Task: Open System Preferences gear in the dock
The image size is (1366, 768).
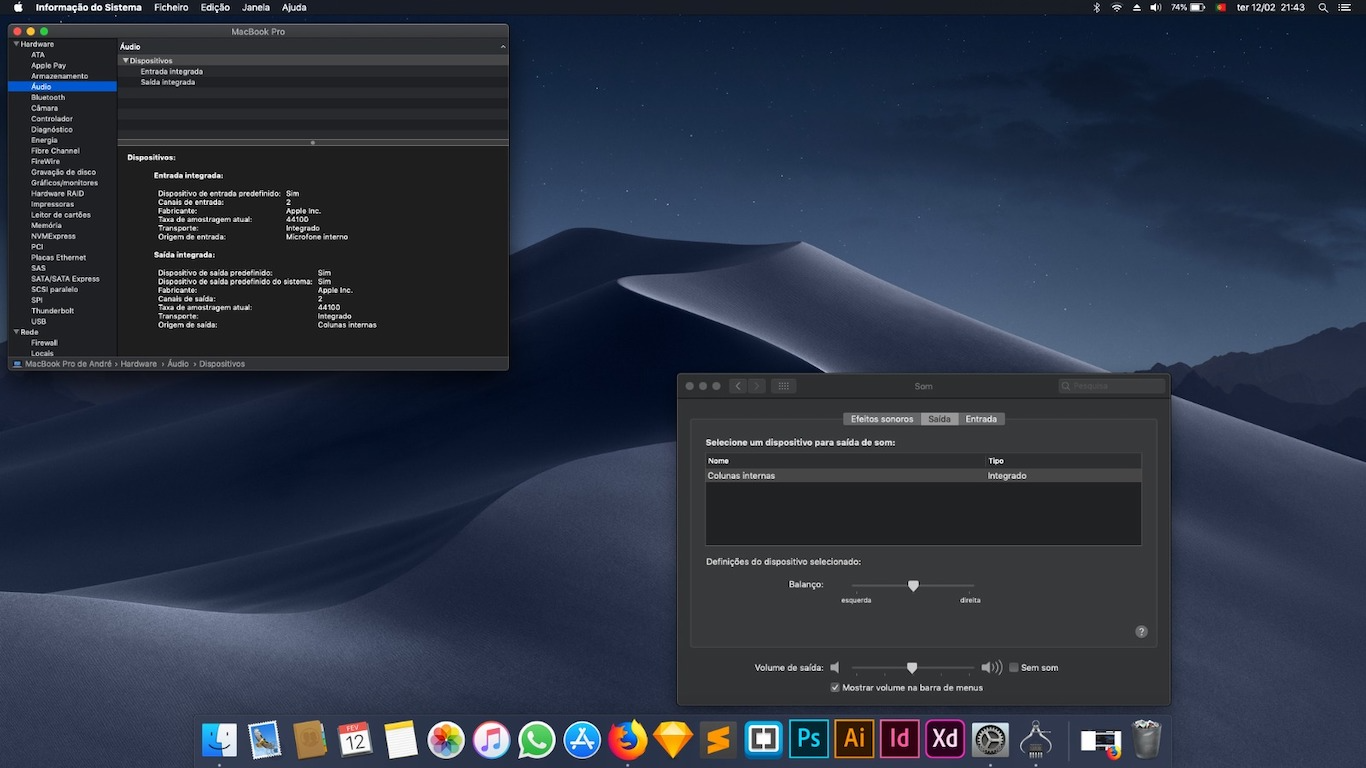Action: pos(990,740)
